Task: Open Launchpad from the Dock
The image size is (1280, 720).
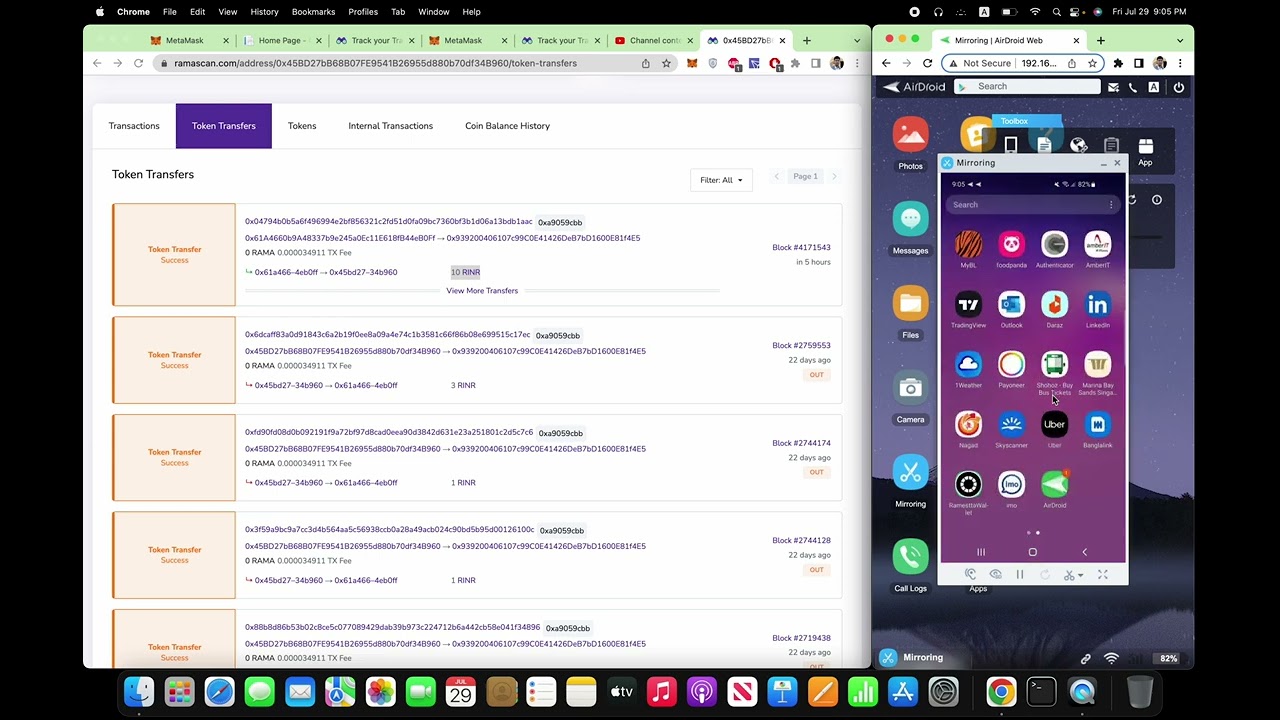Action: click(x=179, y=692)
